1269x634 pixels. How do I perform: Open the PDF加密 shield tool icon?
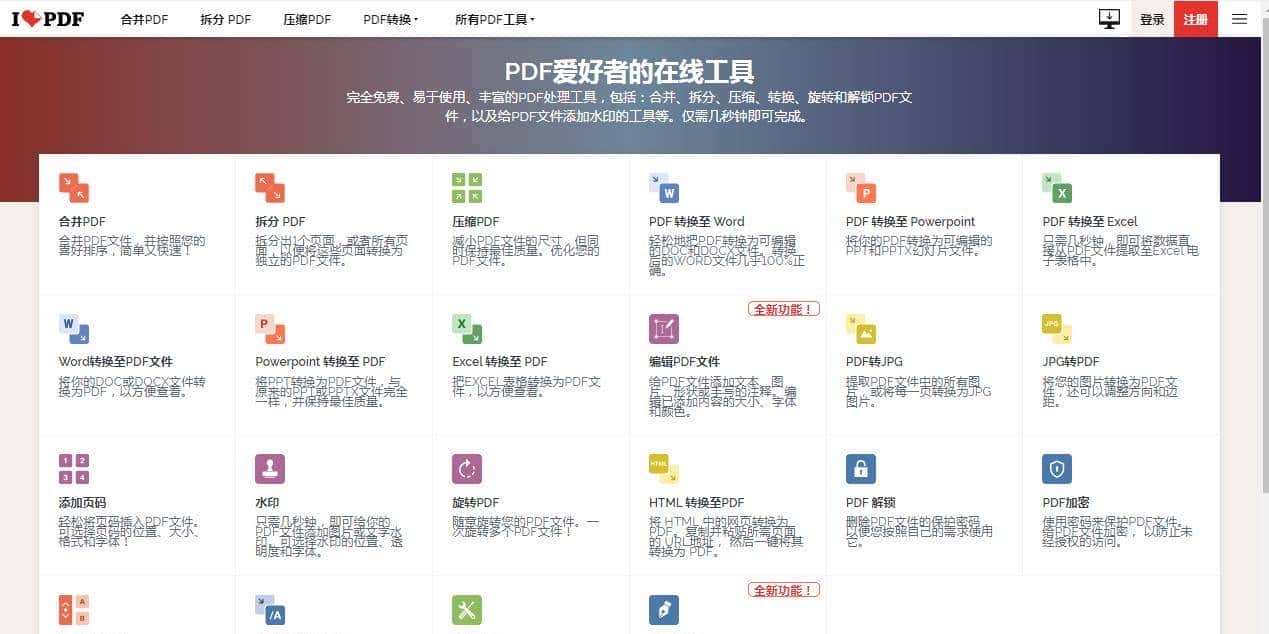[x=1058, y=467]
